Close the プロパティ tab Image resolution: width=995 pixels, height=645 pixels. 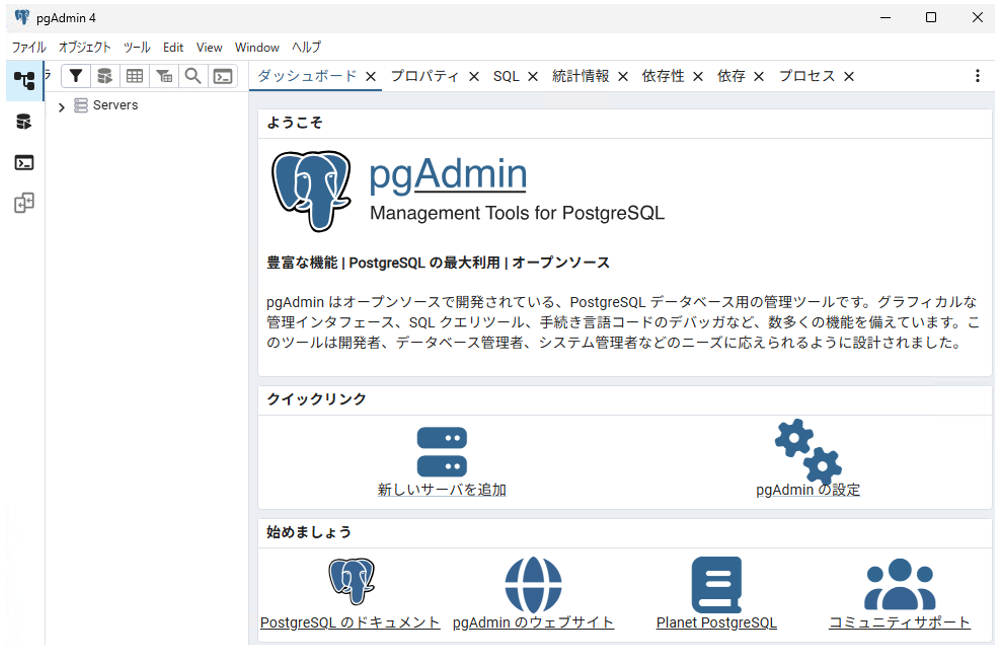[474, 77]
